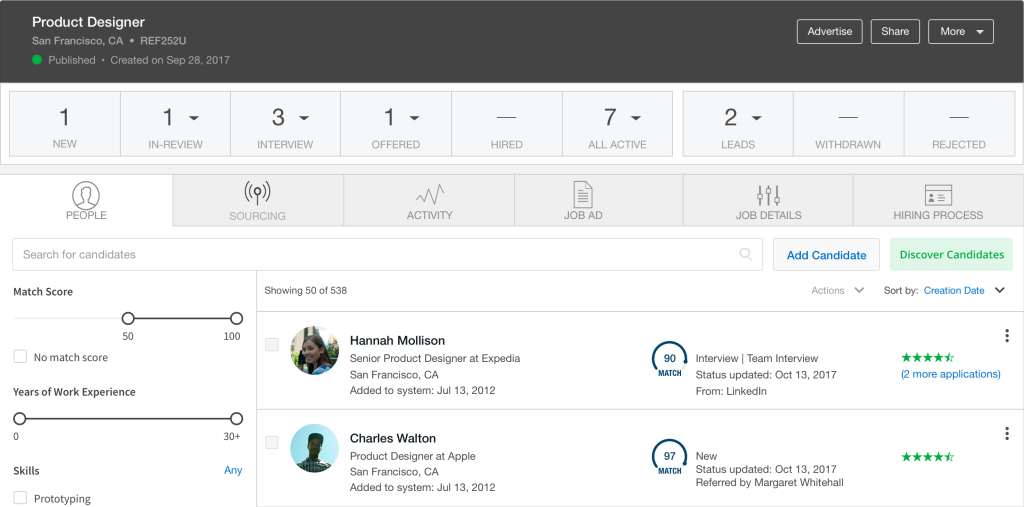This screenshot has height=507, width=1024.
Task: Click the Match Score minimum slider handle
Action: 128,318
